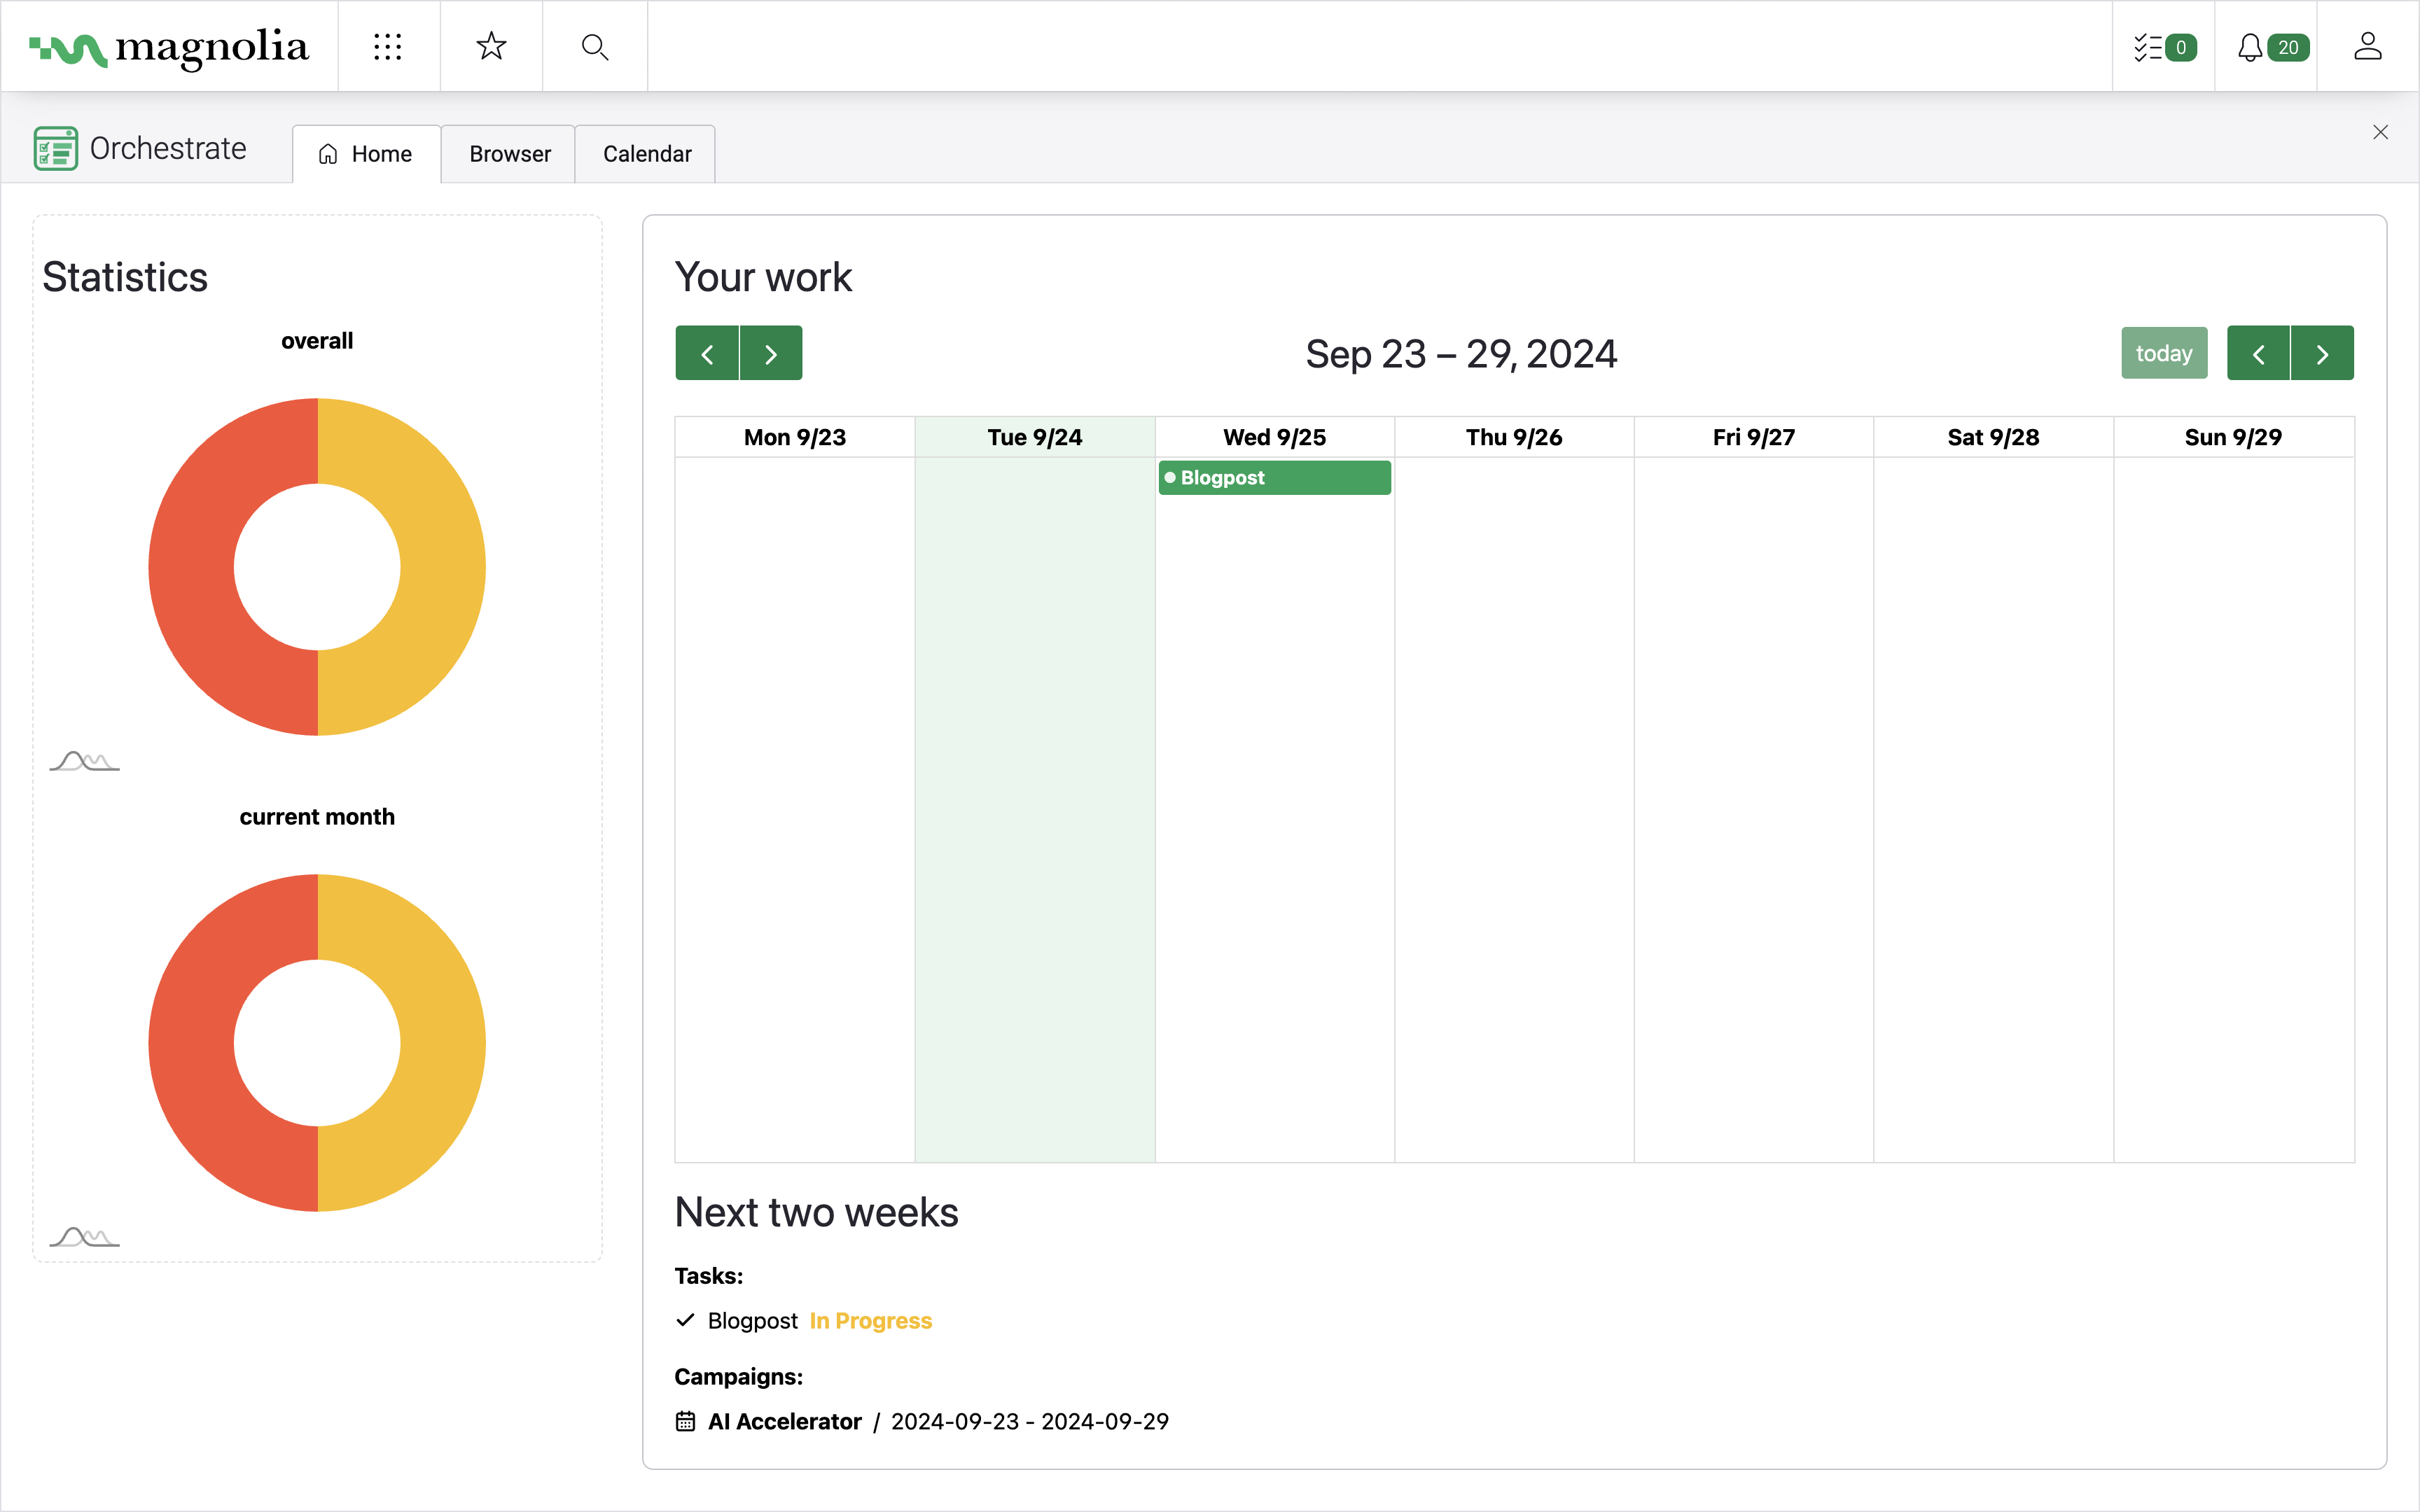
Task: Click the checkmark next to the Blogpost task
Action: tap(685, 1320)
